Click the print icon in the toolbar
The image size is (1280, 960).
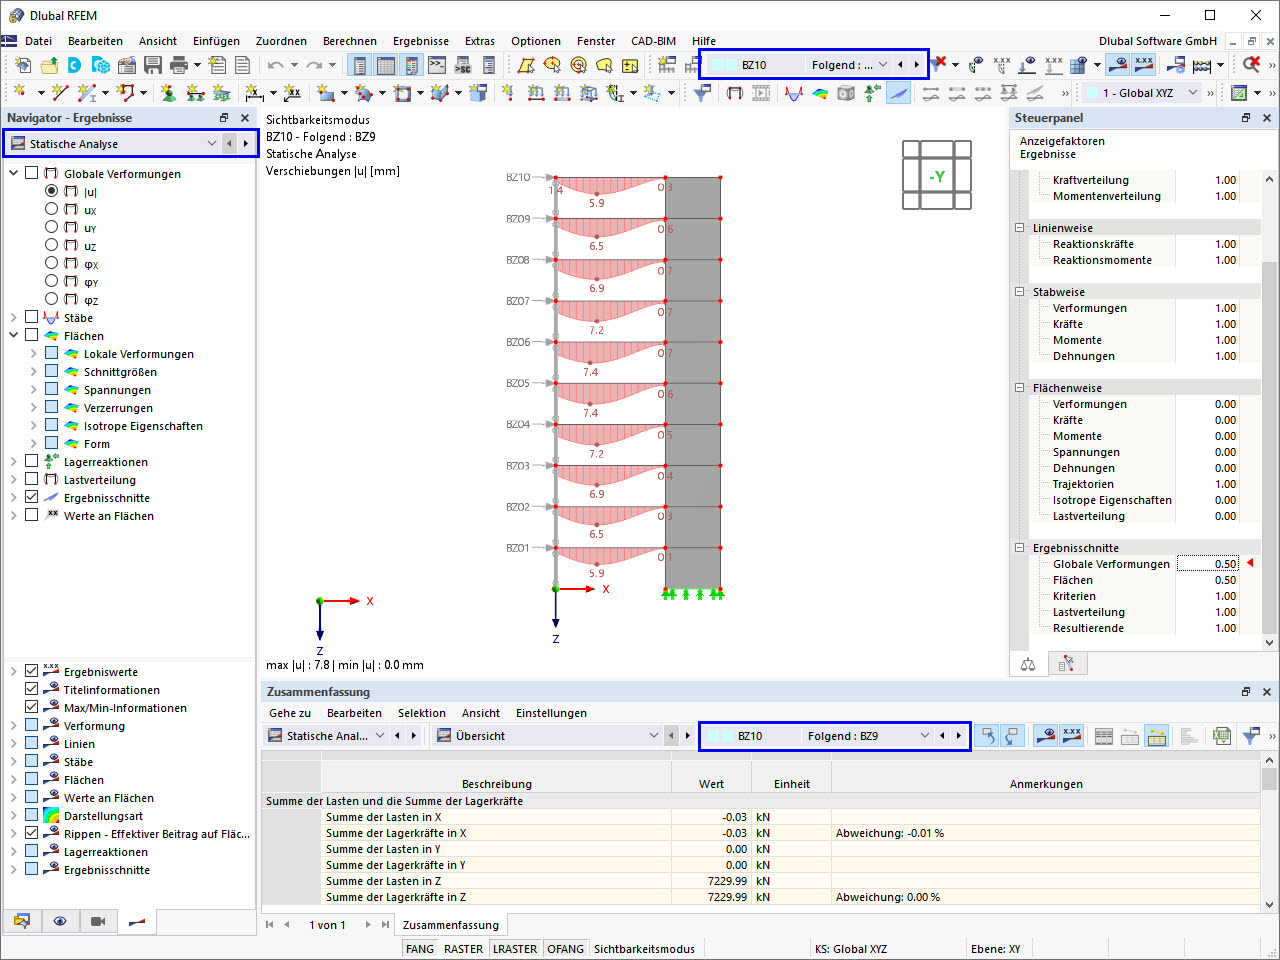coord(179,65)
